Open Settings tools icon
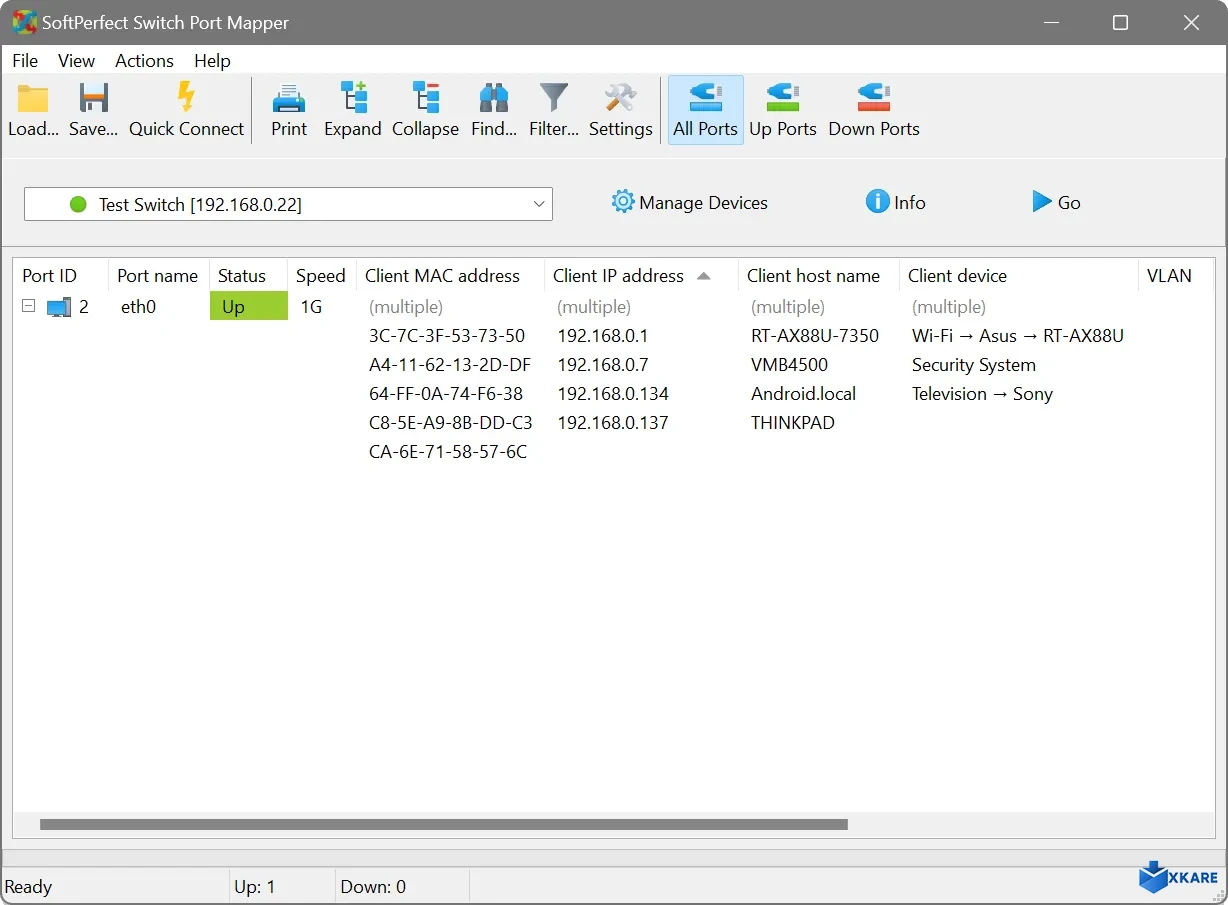 point(620,98)
